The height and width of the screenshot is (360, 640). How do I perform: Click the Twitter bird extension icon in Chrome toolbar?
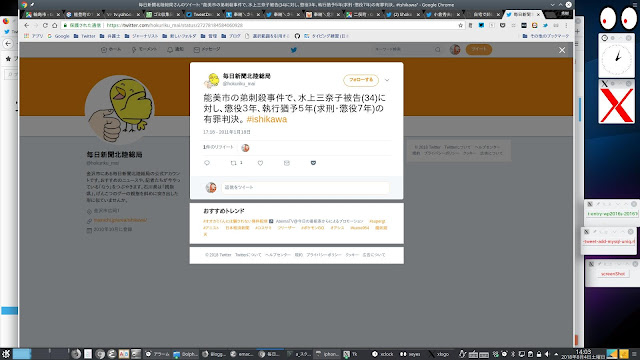545,25
